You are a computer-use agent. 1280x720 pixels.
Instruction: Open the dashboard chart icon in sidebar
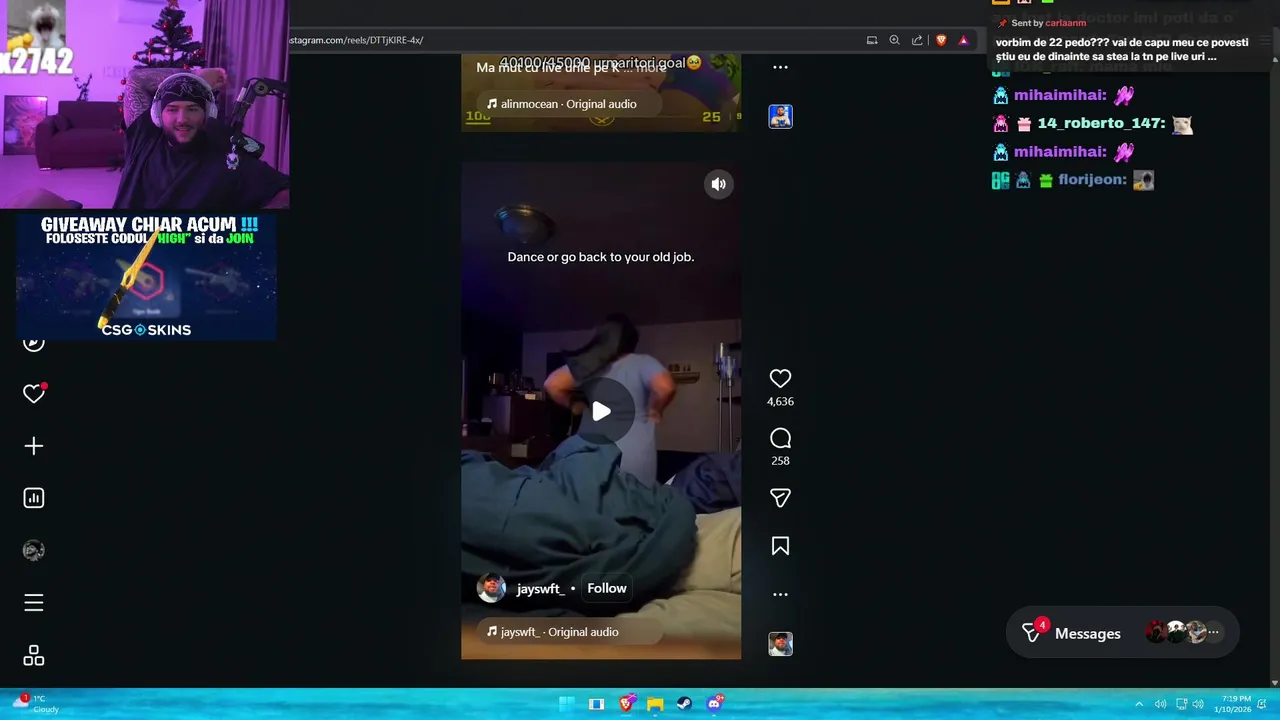tap(34, 498)
